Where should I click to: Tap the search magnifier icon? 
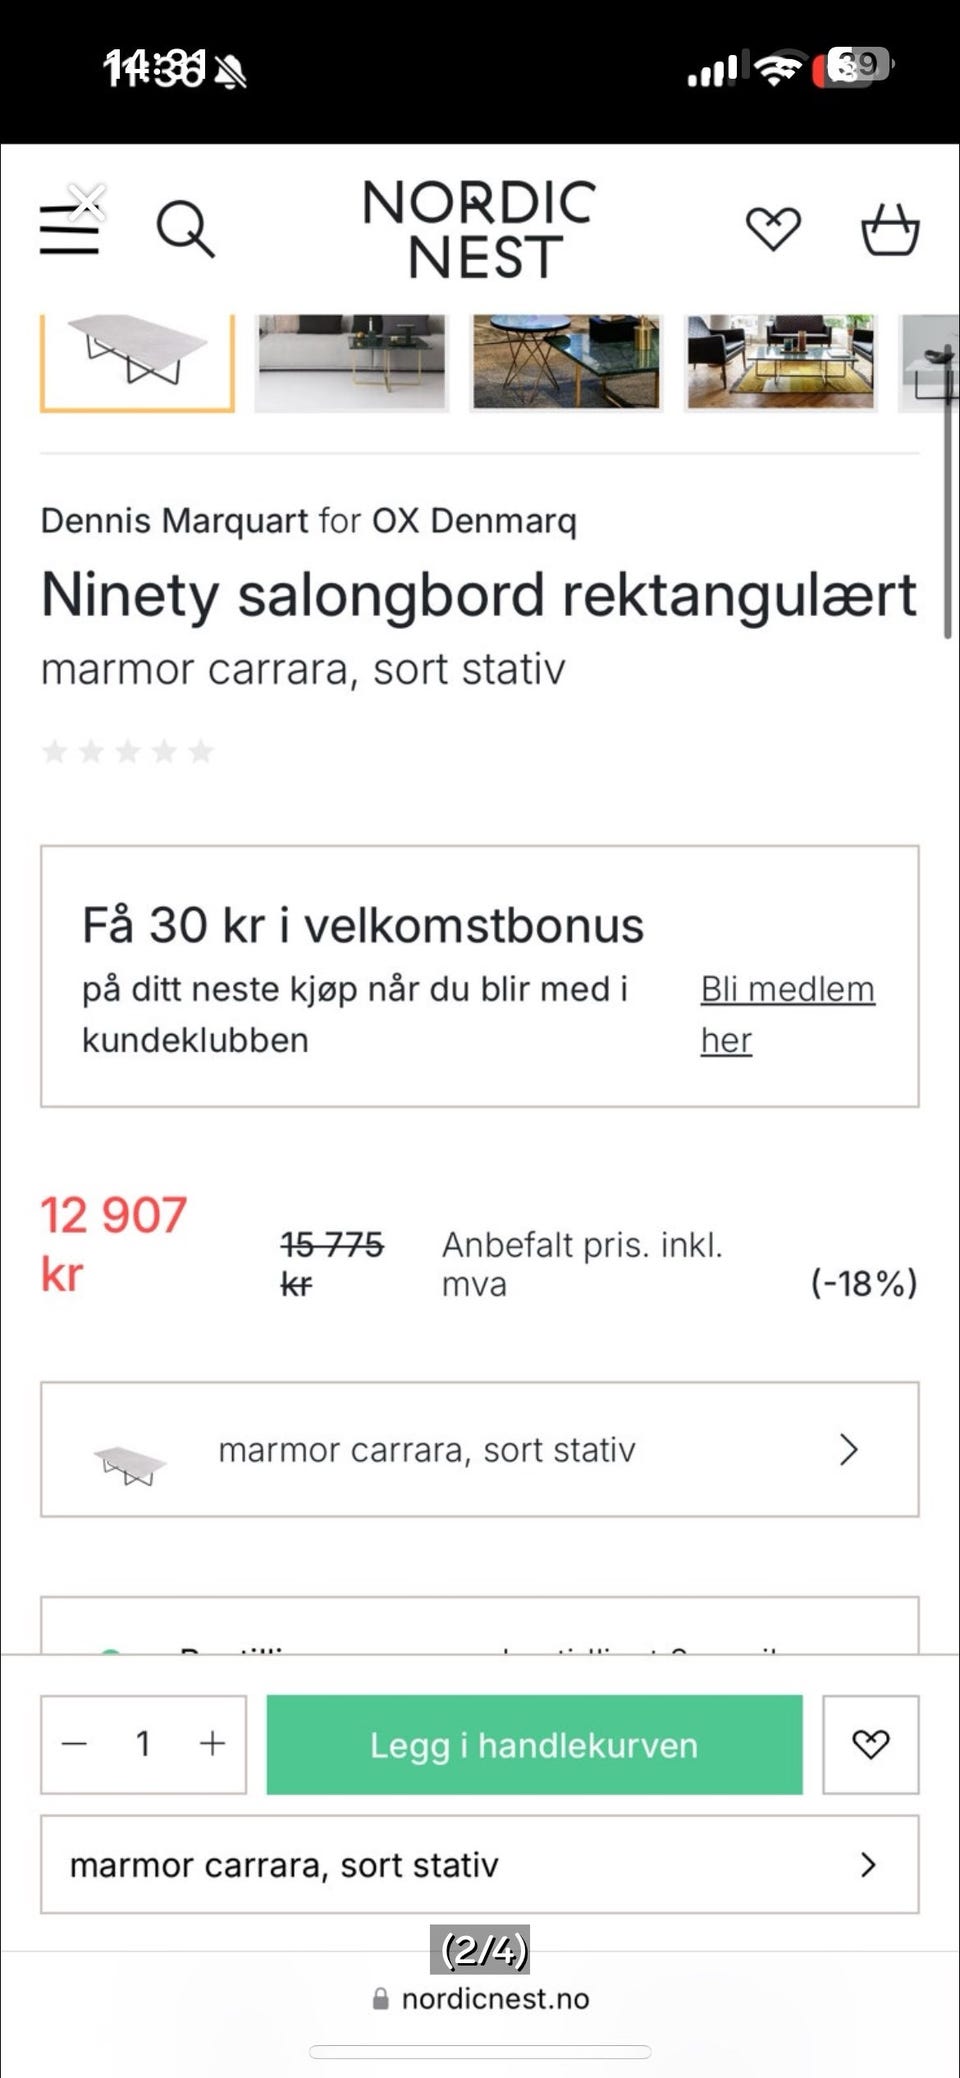pos(185,229)
